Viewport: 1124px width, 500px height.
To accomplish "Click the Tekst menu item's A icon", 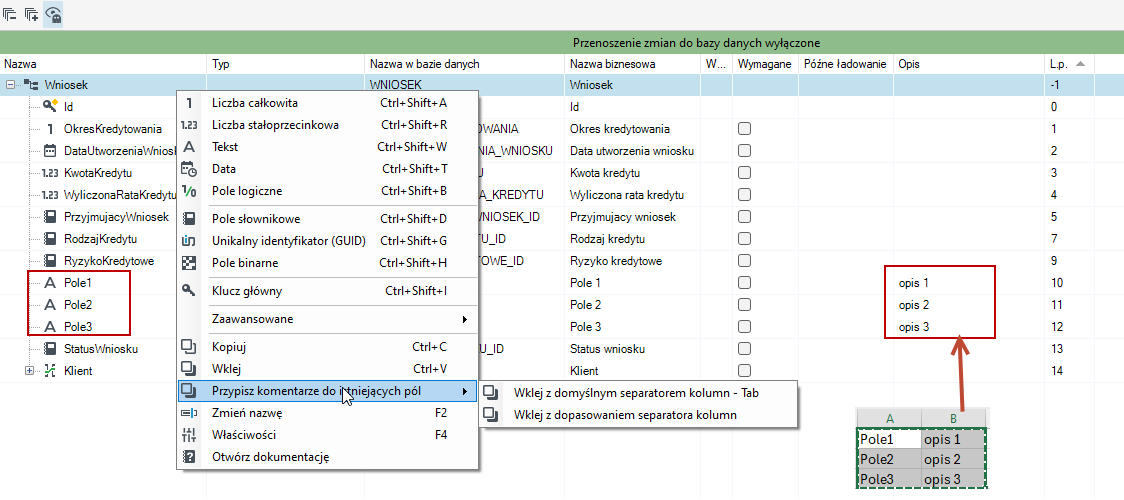I will click(189, 147).
